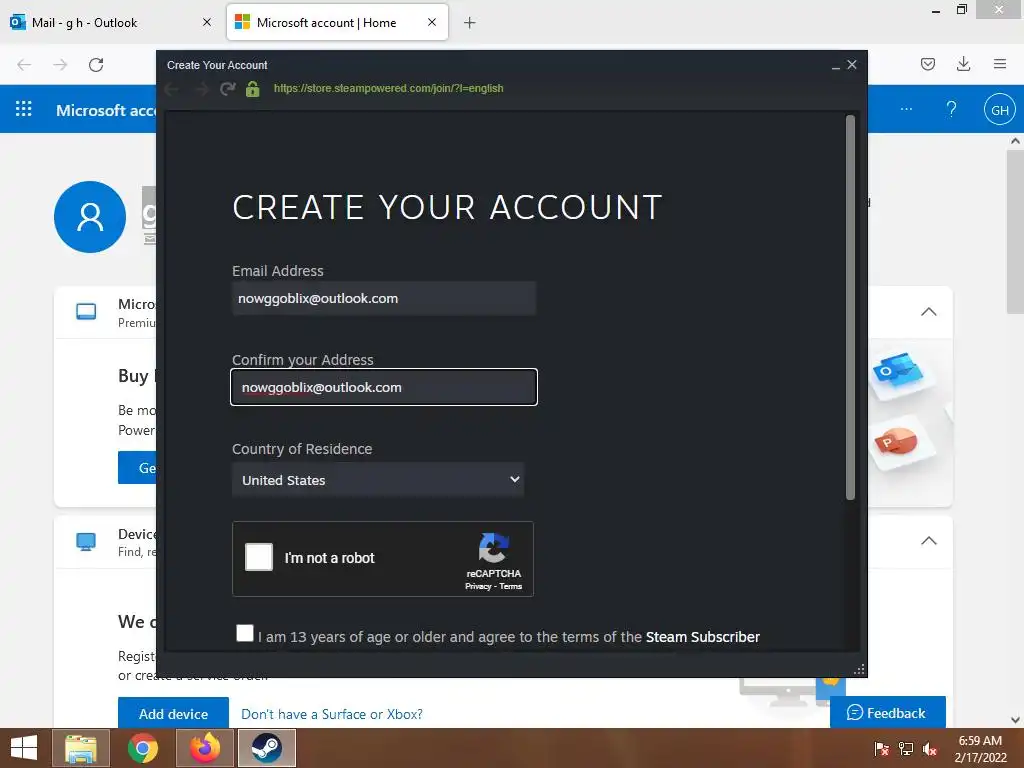Open the Microsoft apps grid launcher

(x=24, y=108)
